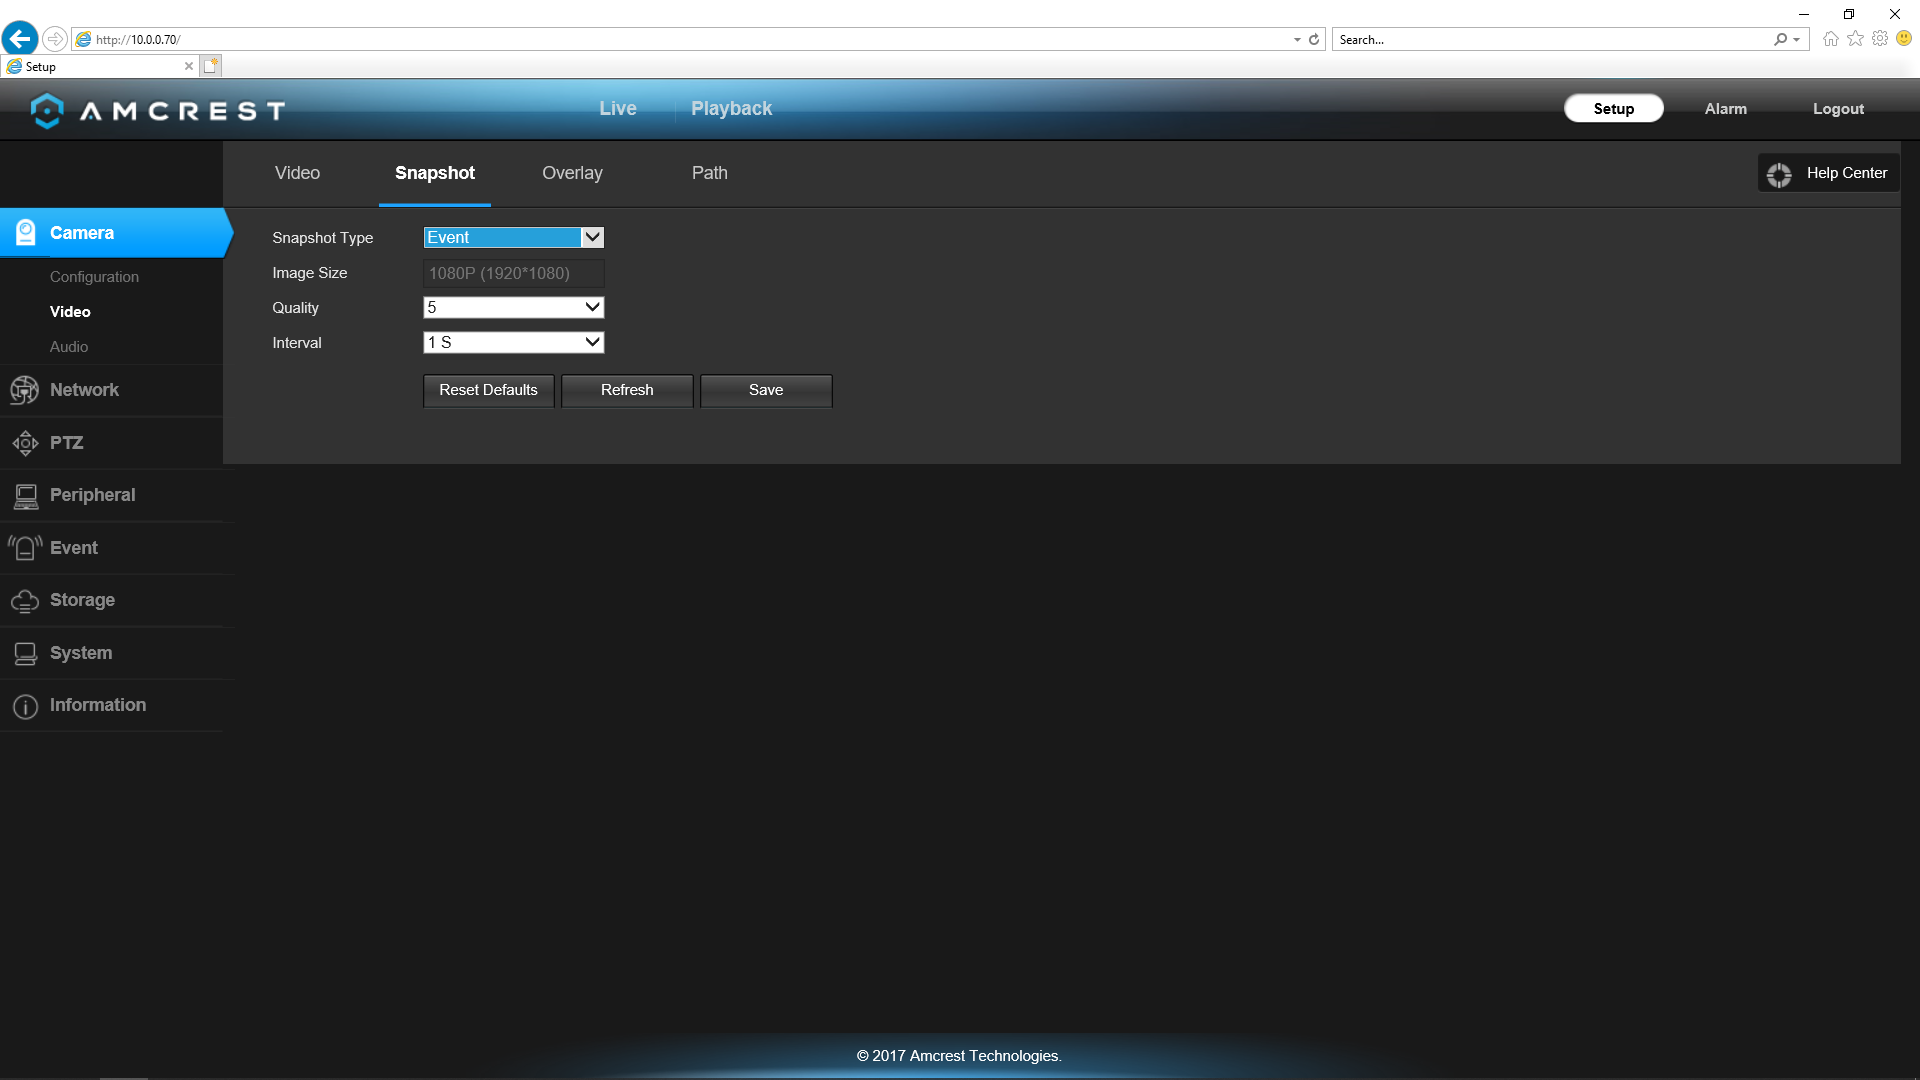1920x1080 pixels.
Task: Switch to the Video tab
Action: pyautogui.click(x=297, y=173)
